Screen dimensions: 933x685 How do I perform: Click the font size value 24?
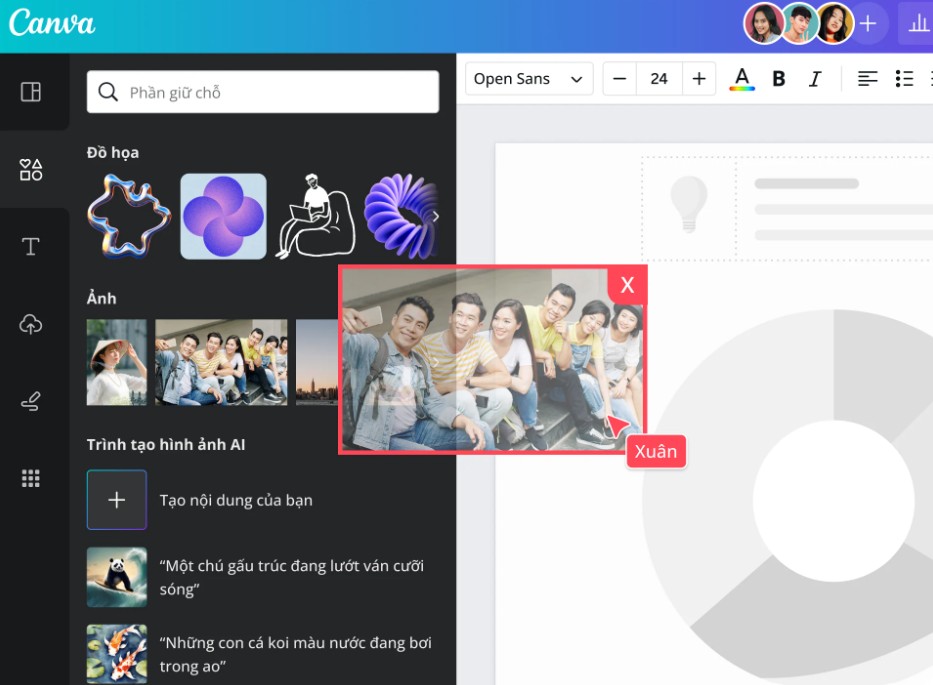[659, 79]
